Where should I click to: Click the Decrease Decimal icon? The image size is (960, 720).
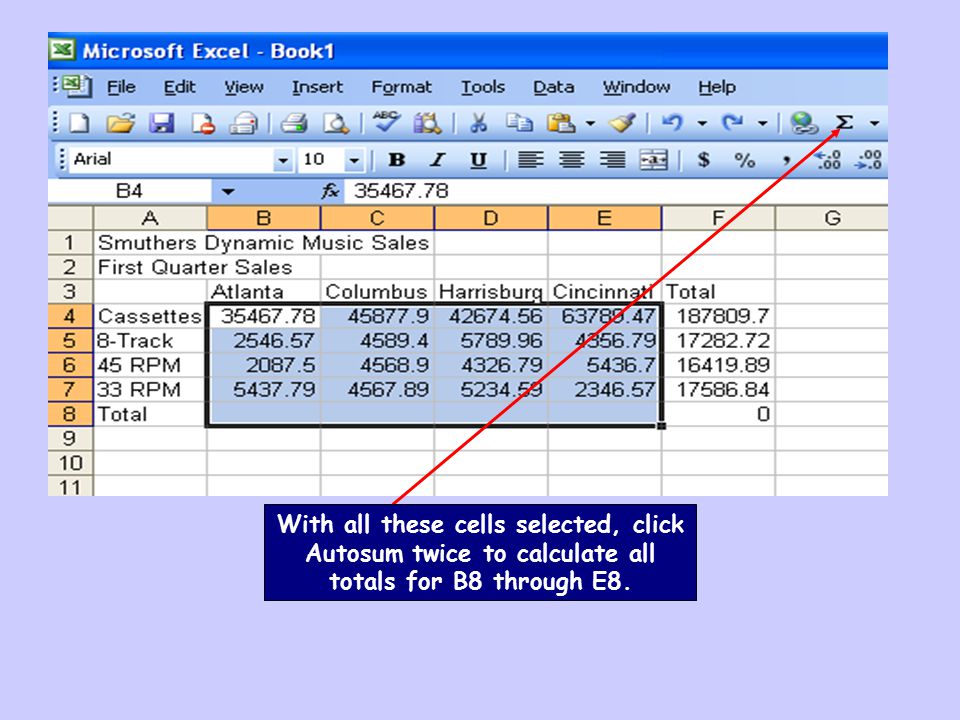tap(869, 160)
